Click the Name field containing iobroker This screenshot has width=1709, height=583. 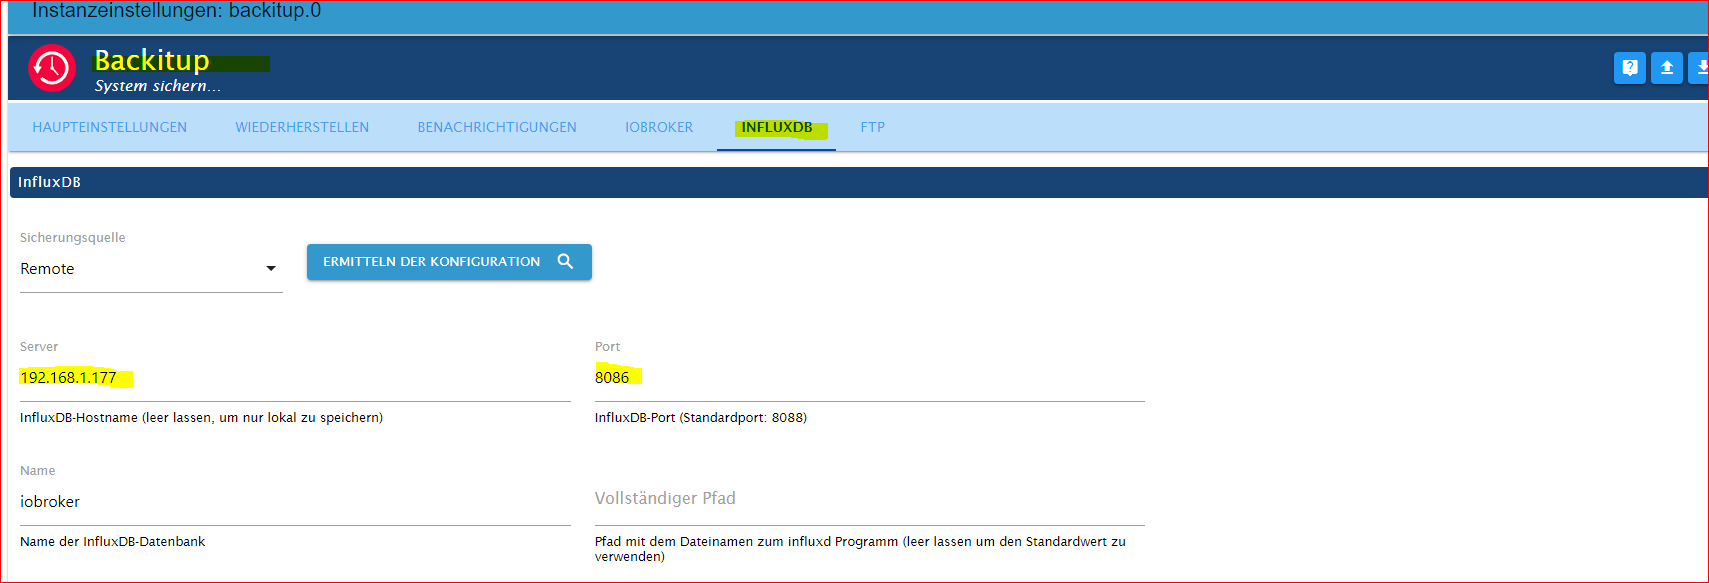click(x=295, y=502)
